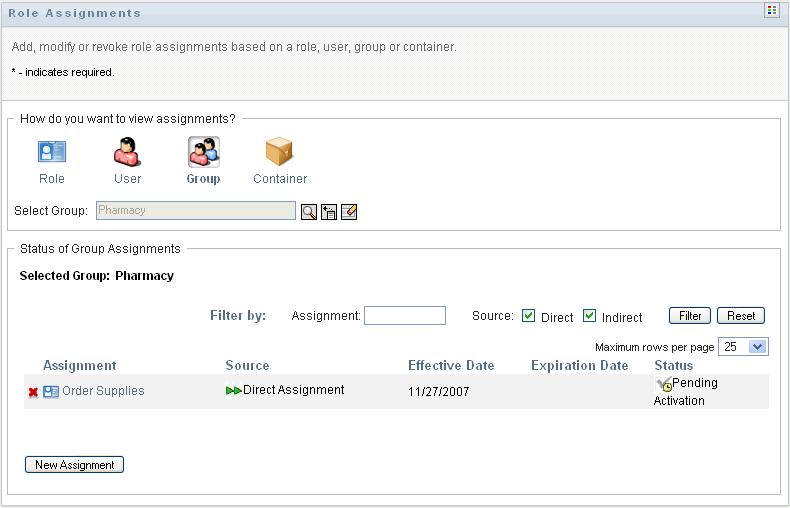The image size is (790, 508).
Task: Click the Assignment filter text field
Action: pos(405,316)
